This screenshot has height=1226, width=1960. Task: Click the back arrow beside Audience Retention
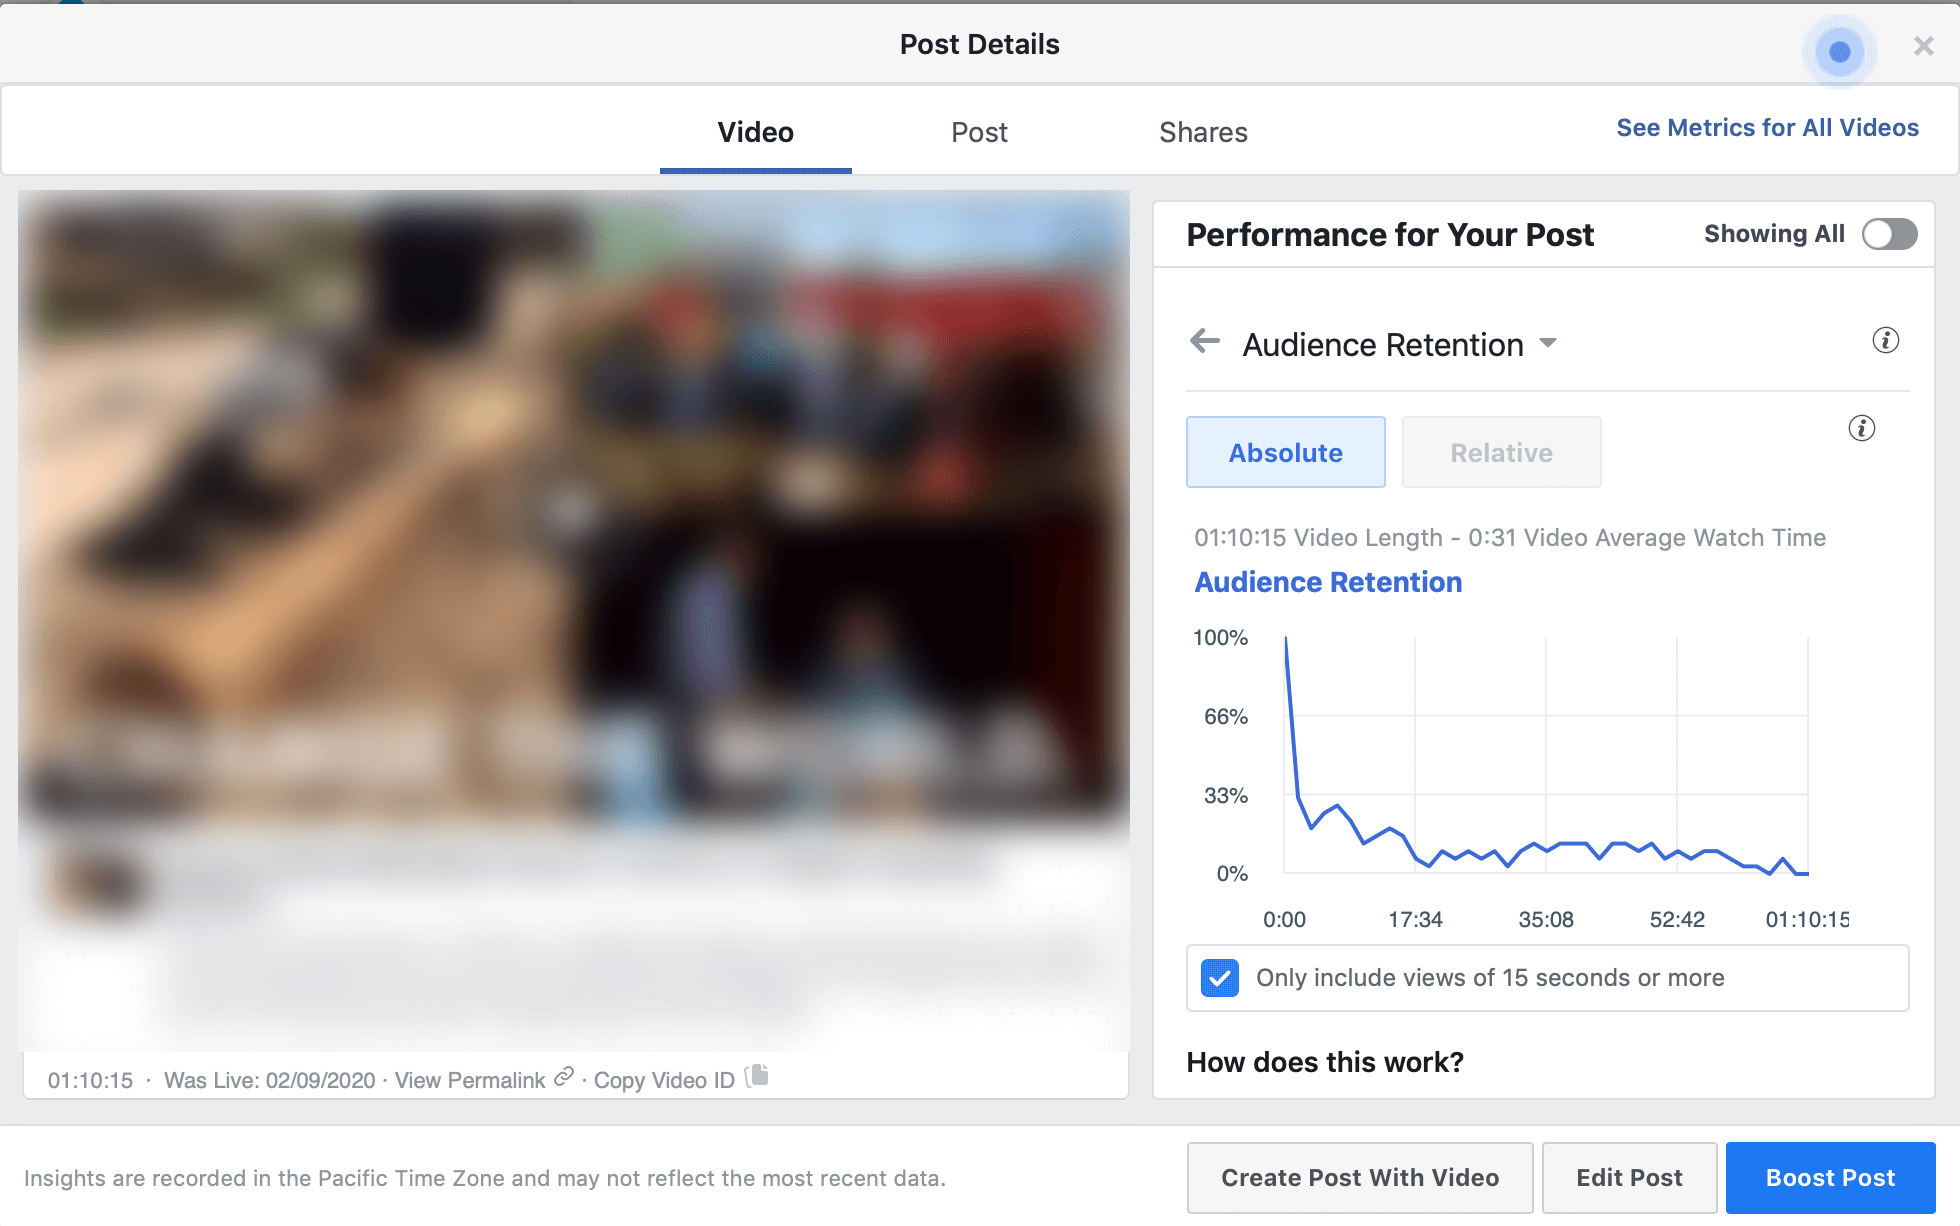click(x=1205, y=342)
